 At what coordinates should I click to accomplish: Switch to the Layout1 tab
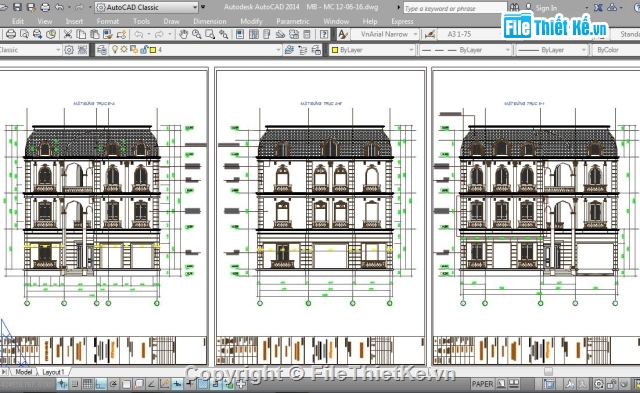pos(53,372)
